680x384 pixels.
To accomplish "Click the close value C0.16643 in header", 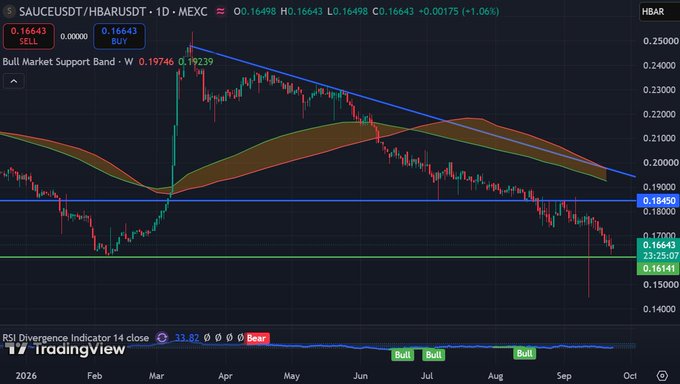I will coord(393,11).
